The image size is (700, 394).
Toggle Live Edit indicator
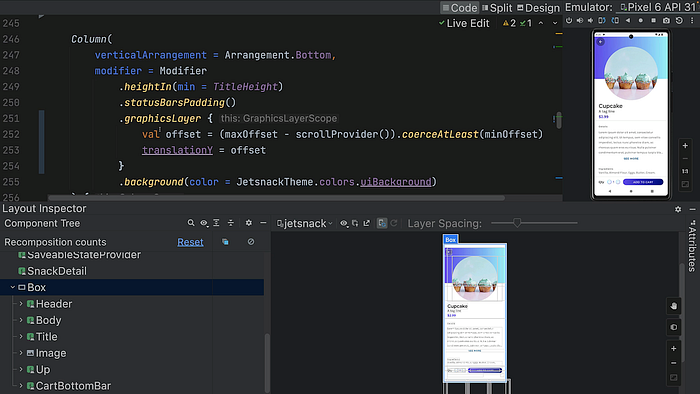(464, 23)
